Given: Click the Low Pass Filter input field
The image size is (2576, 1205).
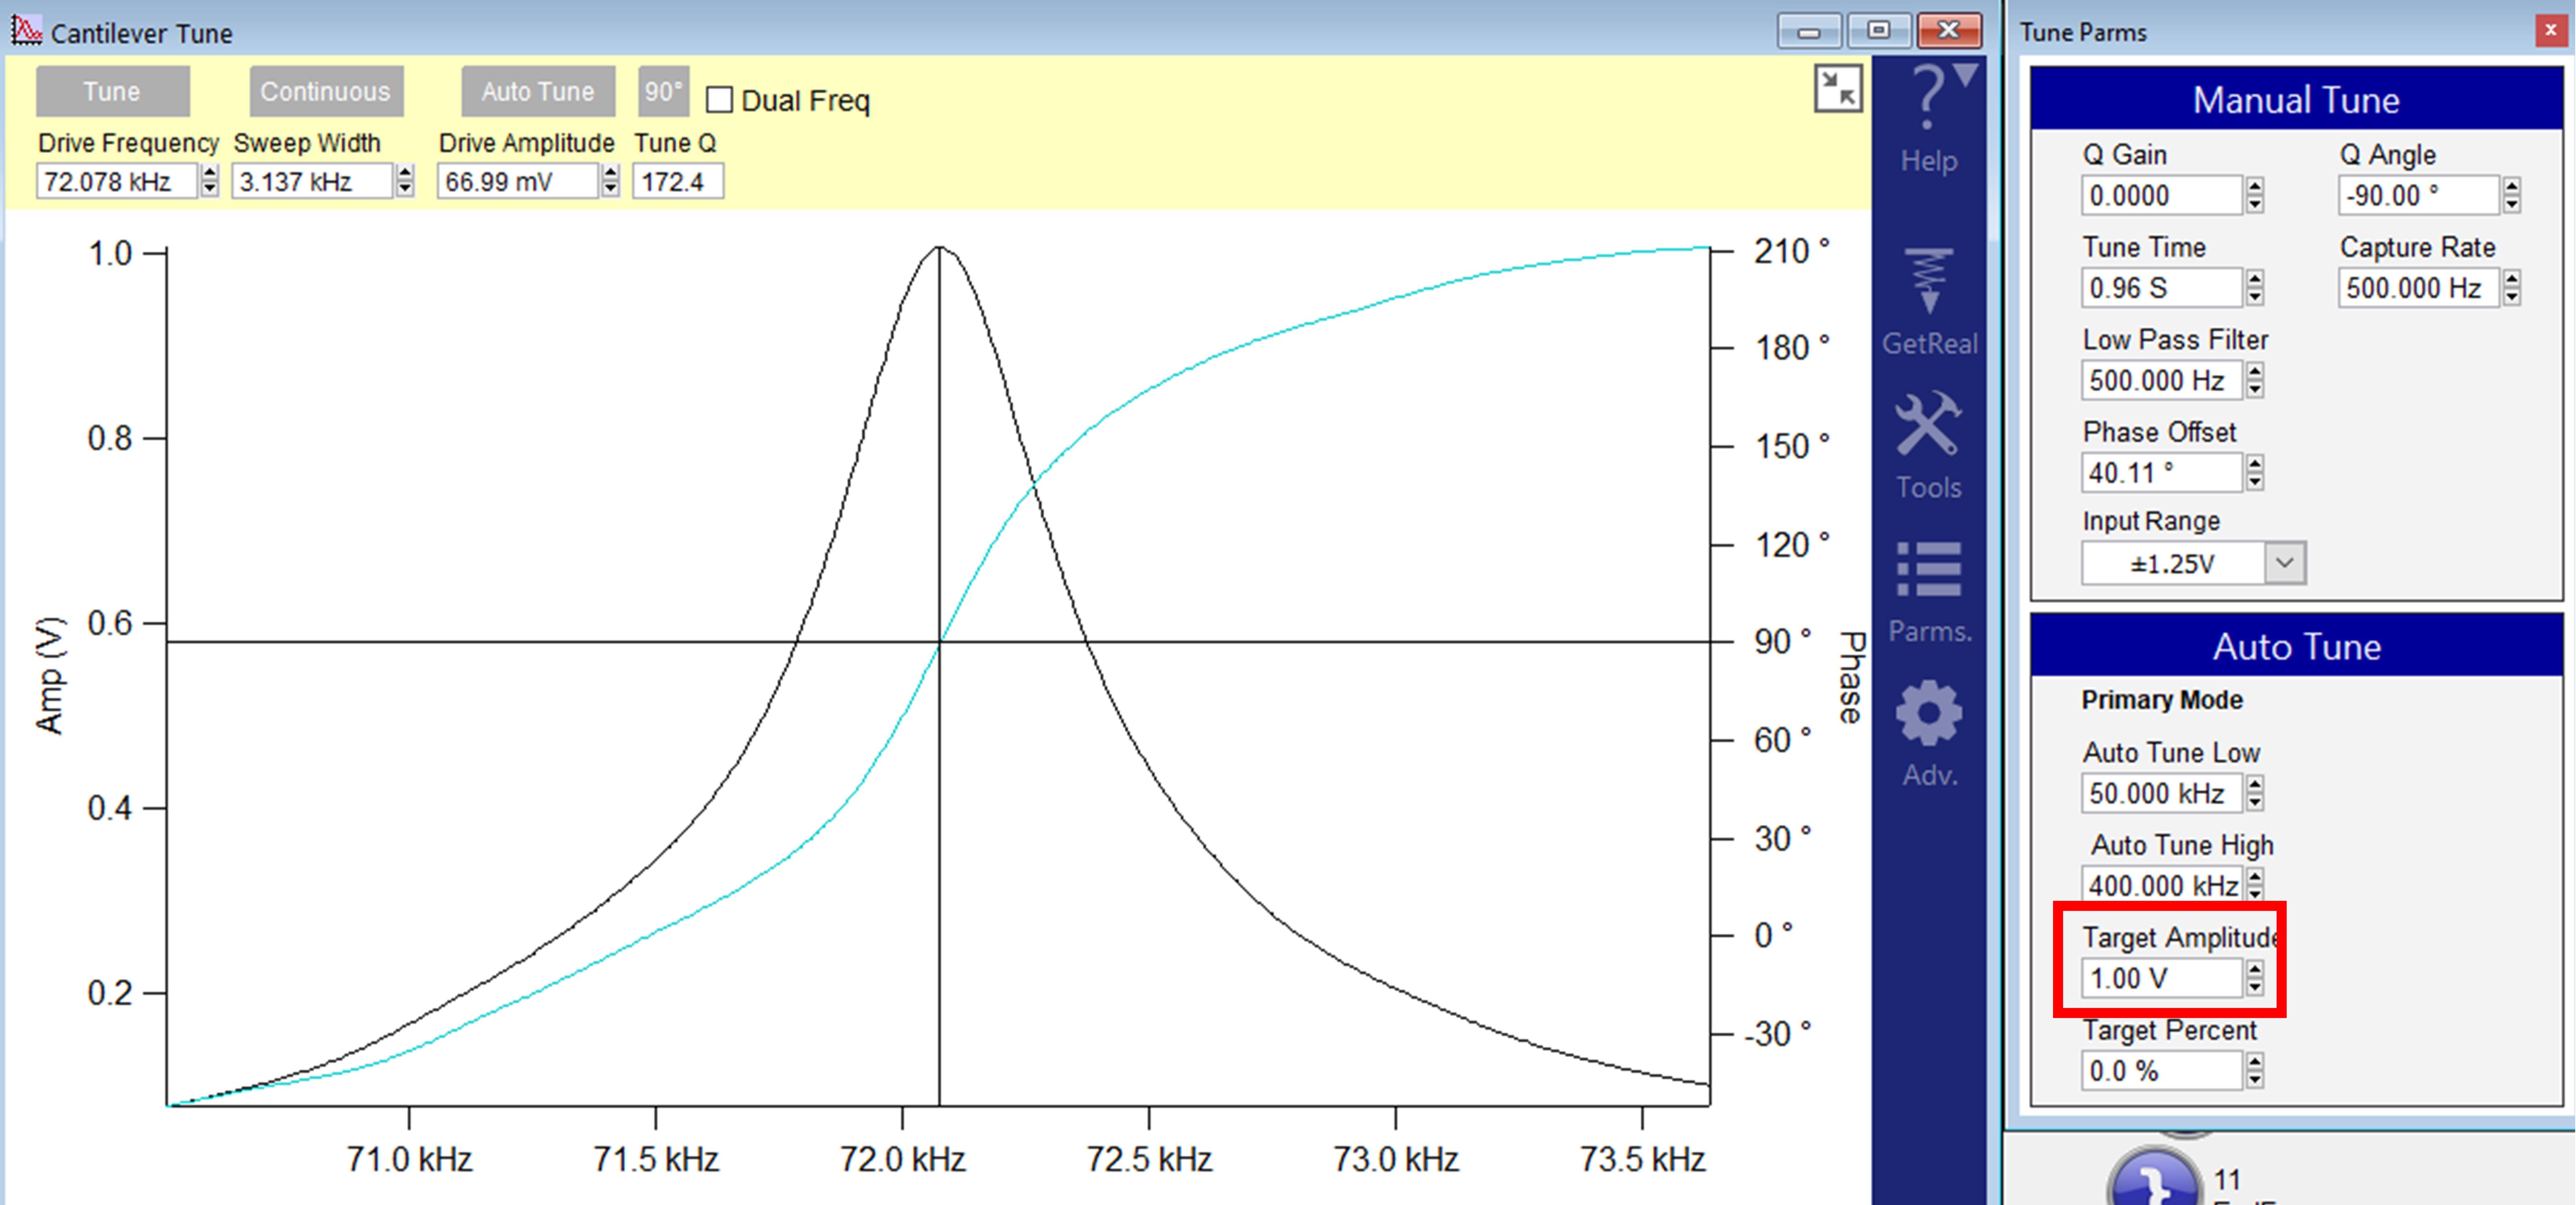Looking at the screenshot, I should (2161, 380).
